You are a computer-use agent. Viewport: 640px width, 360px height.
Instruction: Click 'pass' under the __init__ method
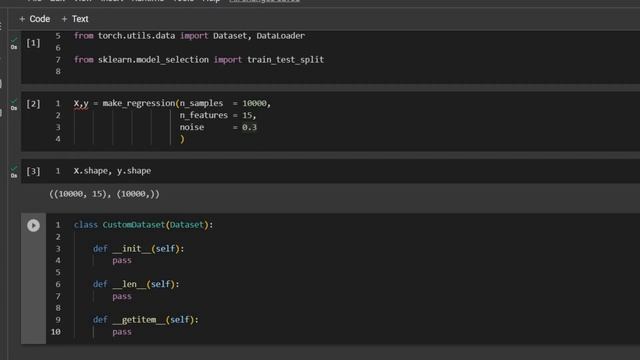click(x=122, y=260)
